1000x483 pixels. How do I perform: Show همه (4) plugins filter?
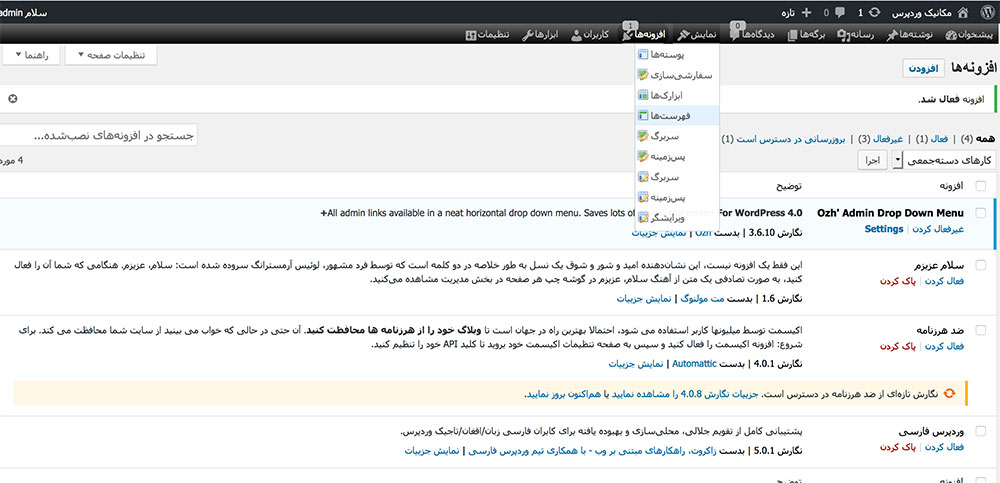tap(976, 138)
